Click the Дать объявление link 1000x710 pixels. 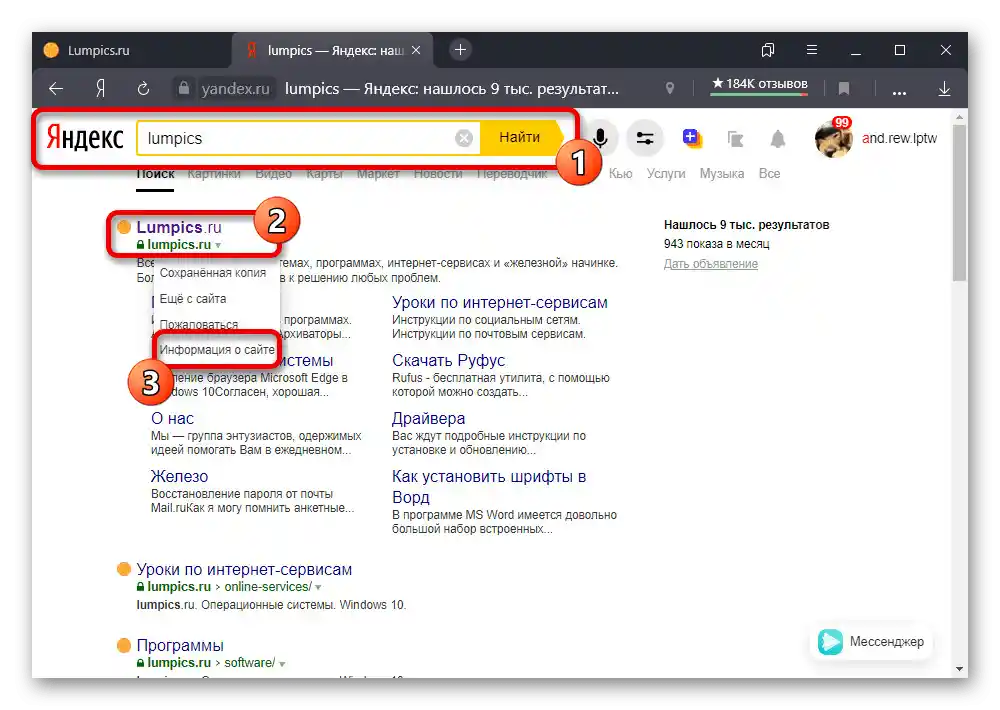[710, 264]
